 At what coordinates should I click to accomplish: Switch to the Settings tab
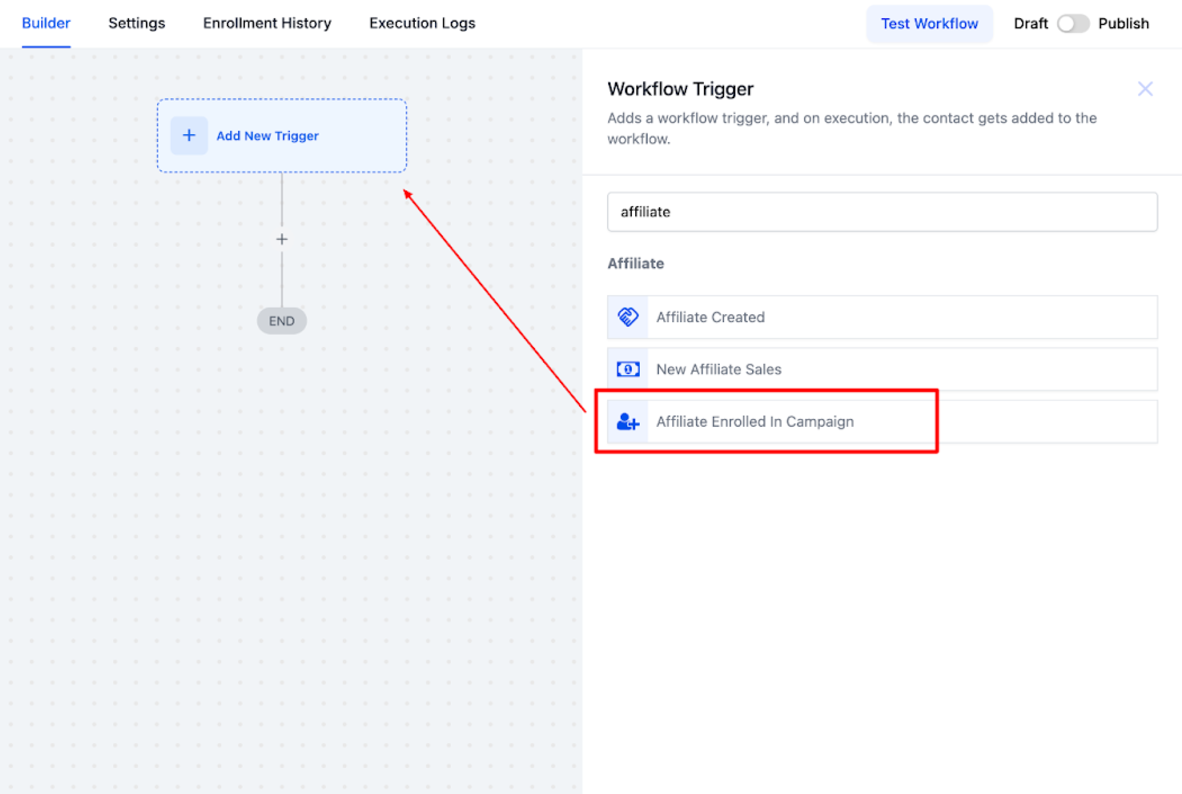pos(137,23)
